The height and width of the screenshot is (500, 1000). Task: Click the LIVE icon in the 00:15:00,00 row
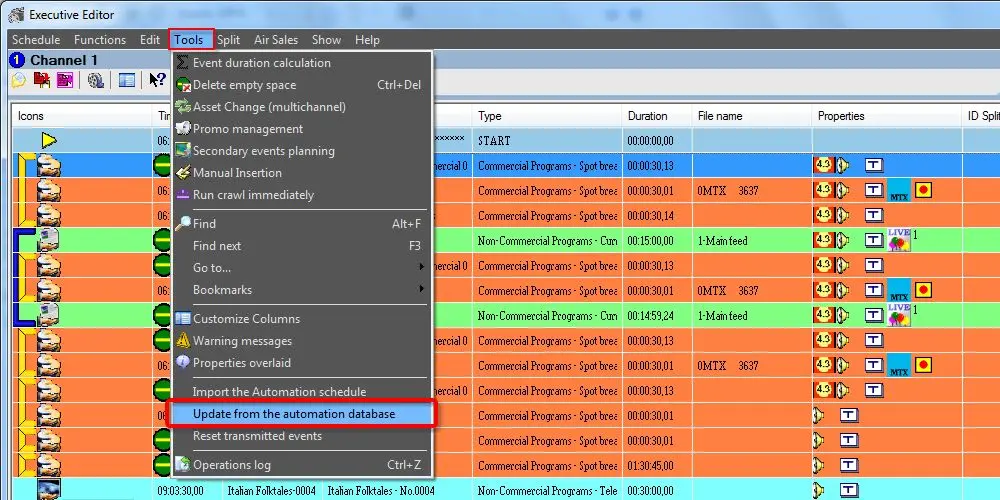(x=898, y=240)
